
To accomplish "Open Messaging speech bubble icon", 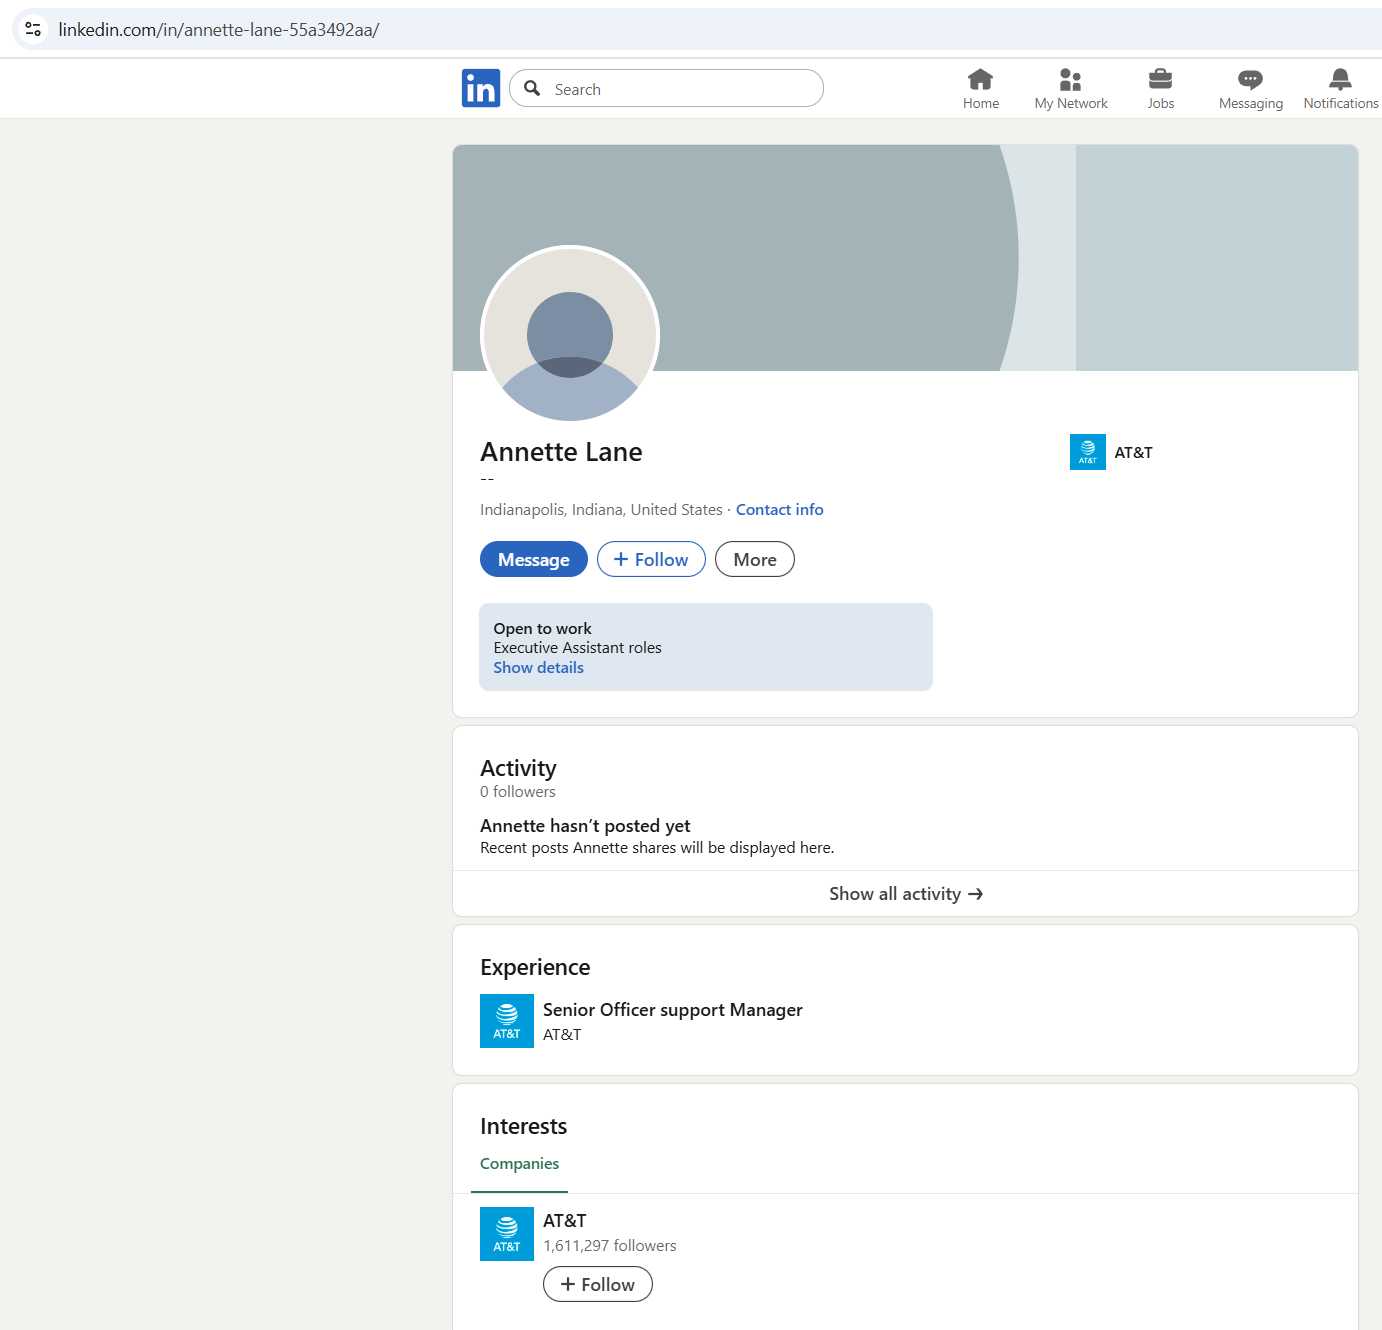I will 1251,79.
